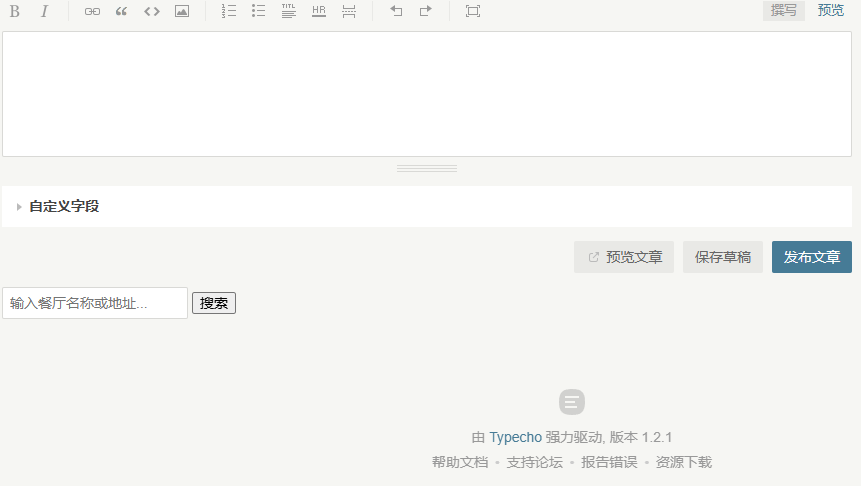Switch to the 撰写 tab
Image resolution: width=861 pixels, height=486 pixels.
784,10
